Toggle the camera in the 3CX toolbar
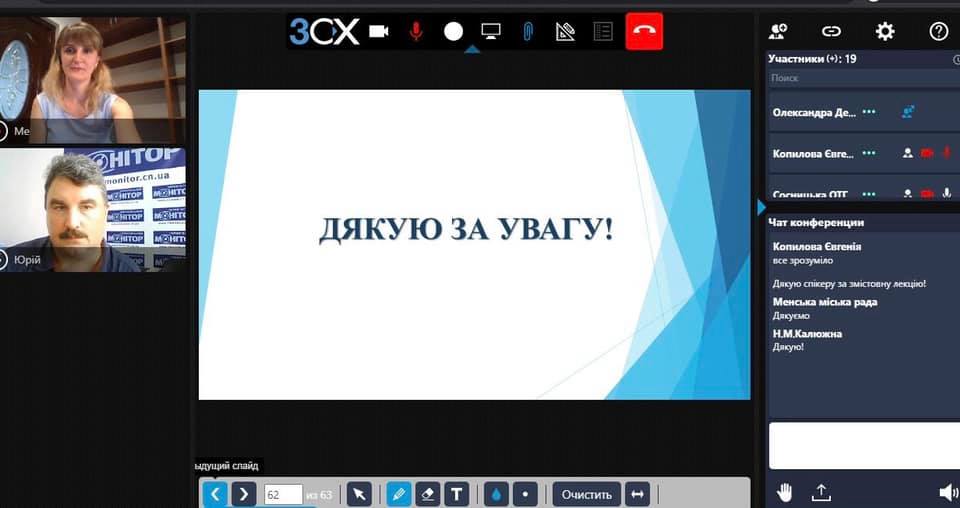Image resolution: width=960 pixels, height=508 pixels. point(378,31)
